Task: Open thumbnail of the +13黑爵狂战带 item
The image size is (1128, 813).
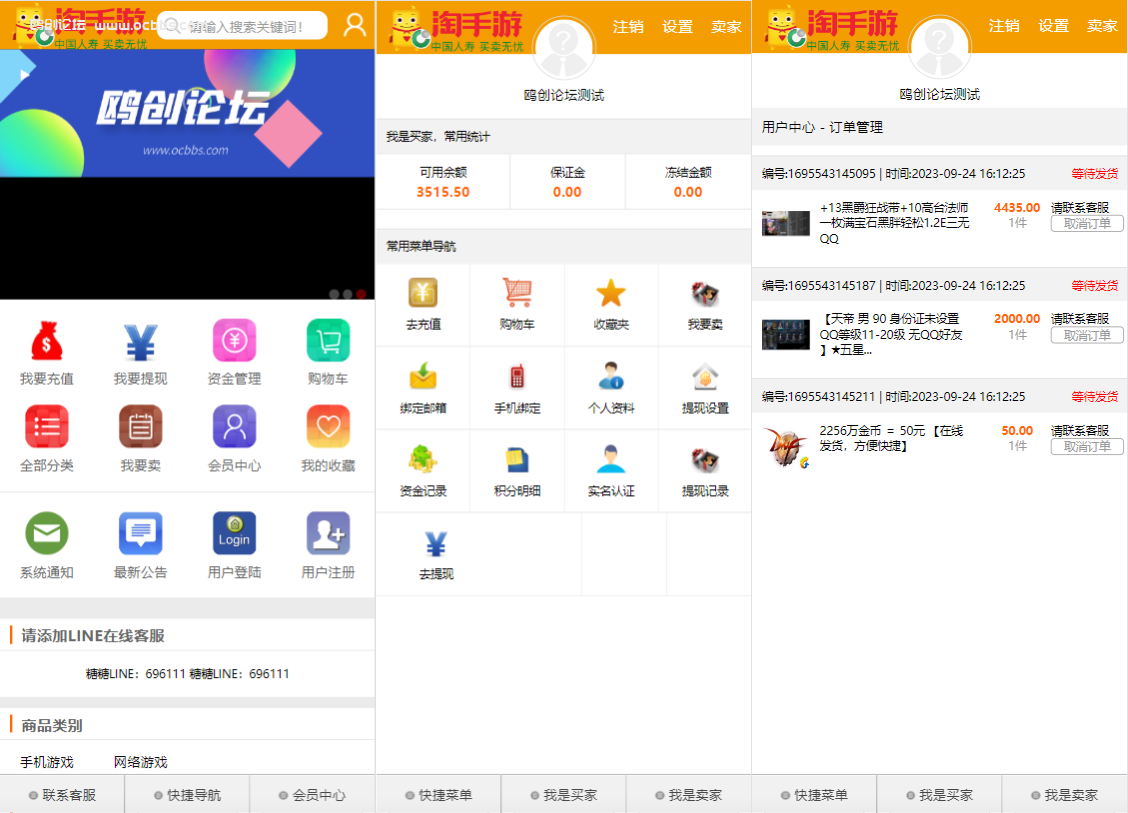Action: (x=786, y=223)
